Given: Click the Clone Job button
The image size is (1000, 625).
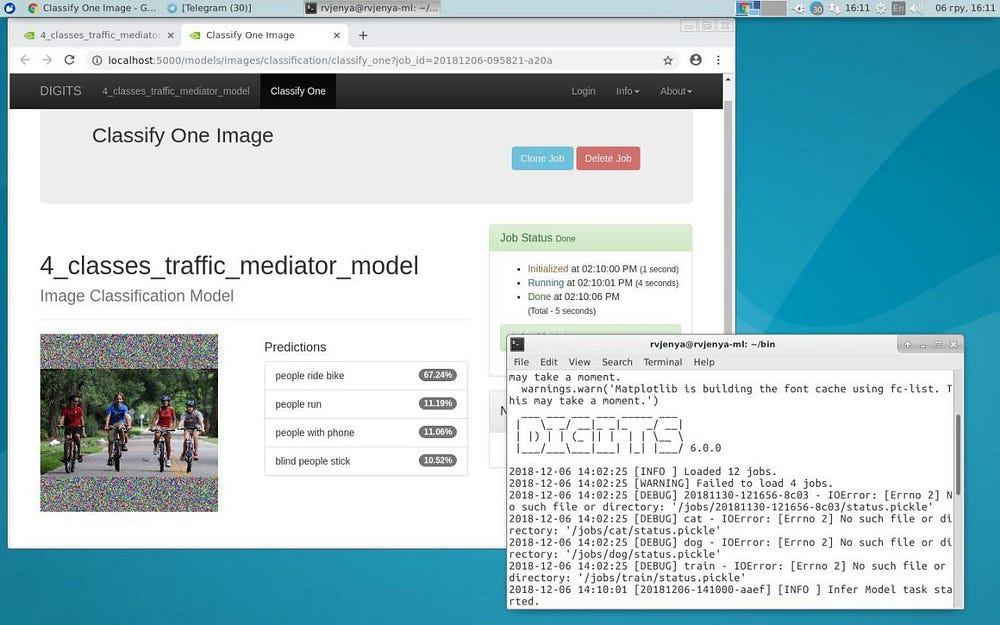Looking at the screenshot, I should [542, 158].
